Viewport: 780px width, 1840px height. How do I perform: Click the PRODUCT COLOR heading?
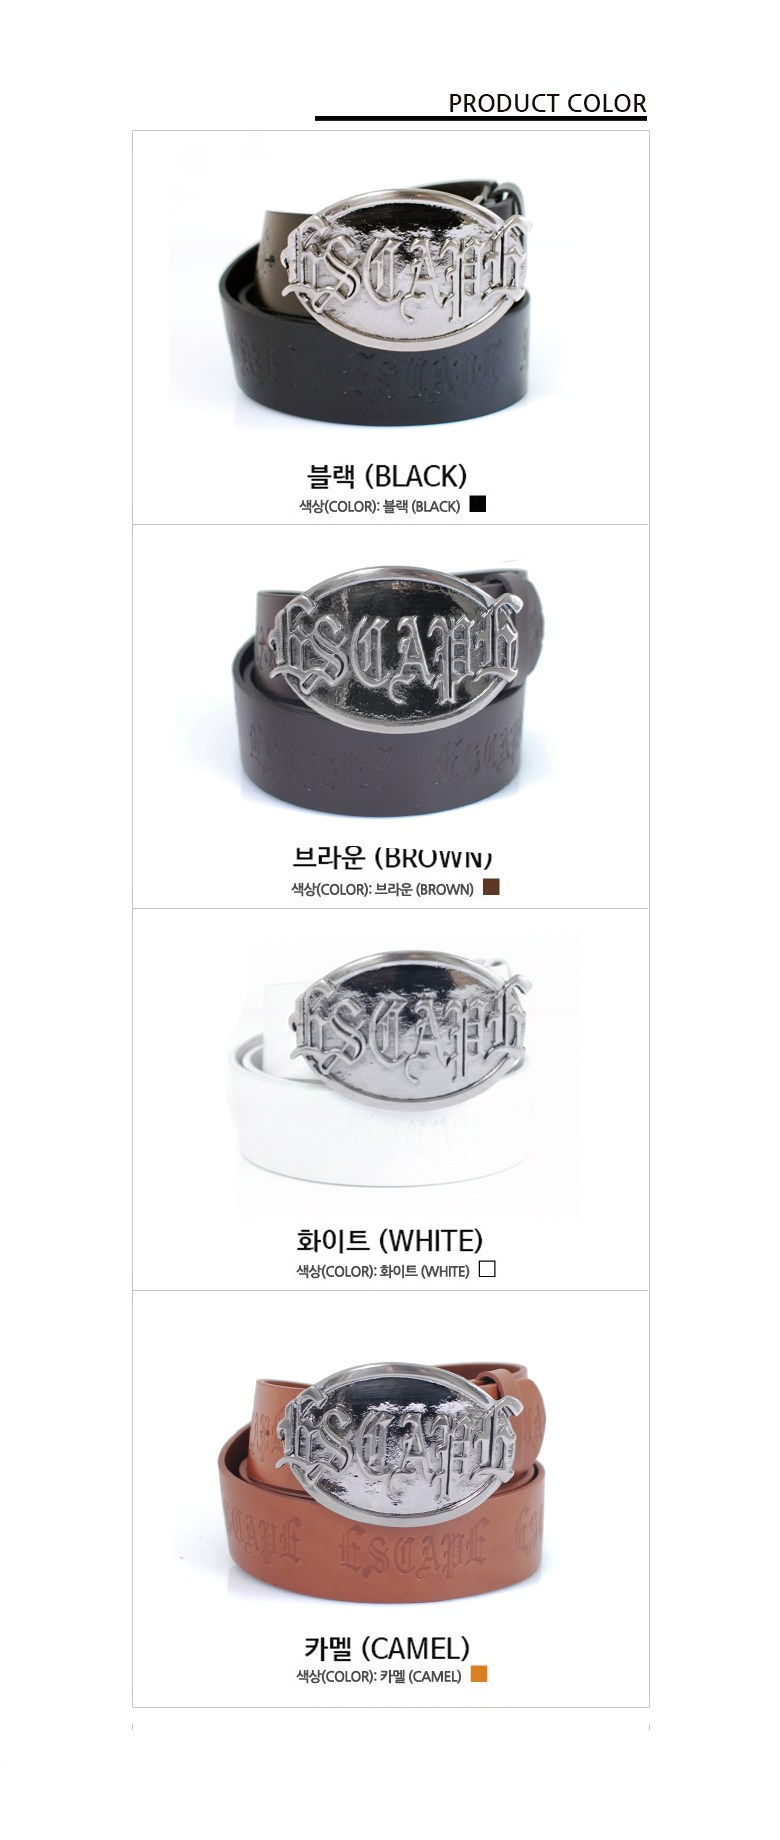[x=547, y=103]
